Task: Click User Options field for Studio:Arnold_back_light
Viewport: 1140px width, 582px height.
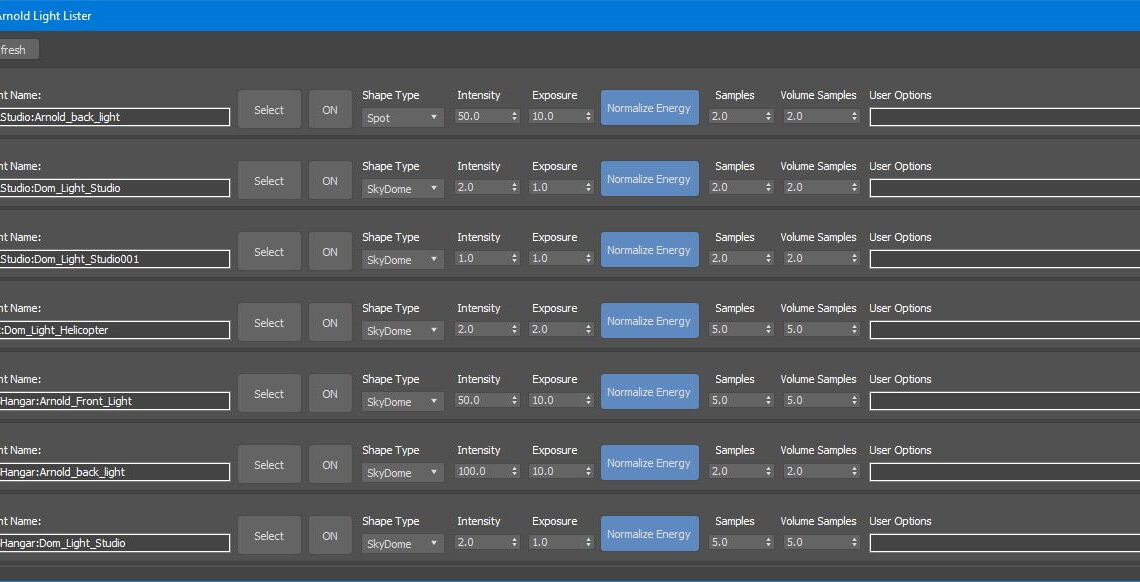Action: (1003, 117)
